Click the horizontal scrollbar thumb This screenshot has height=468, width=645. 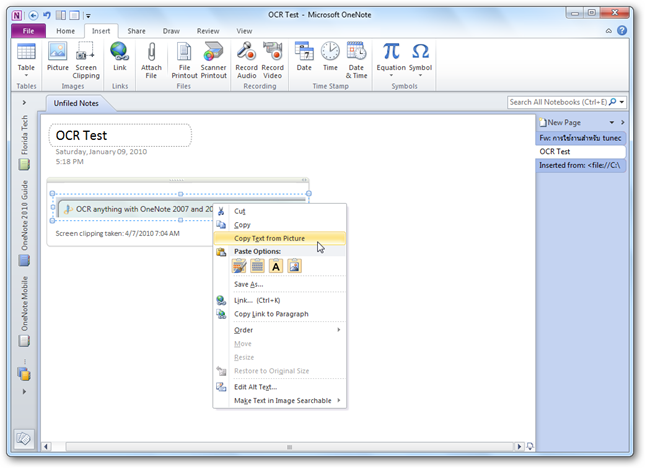[290, 447]
